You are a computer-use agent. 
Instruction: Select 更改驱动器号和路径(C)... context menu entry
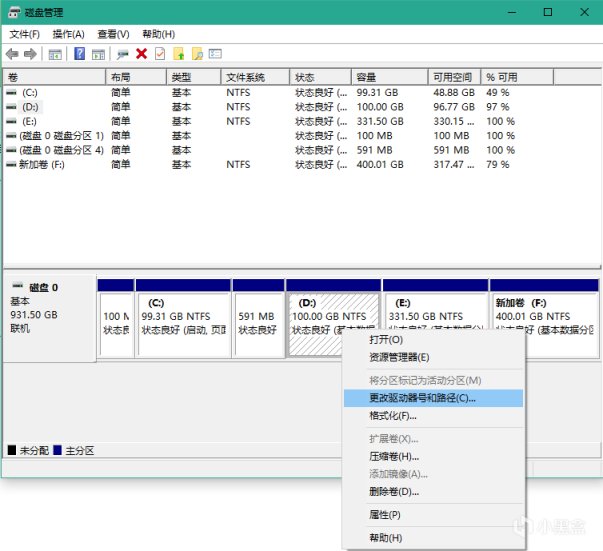[x=433, y=398]
